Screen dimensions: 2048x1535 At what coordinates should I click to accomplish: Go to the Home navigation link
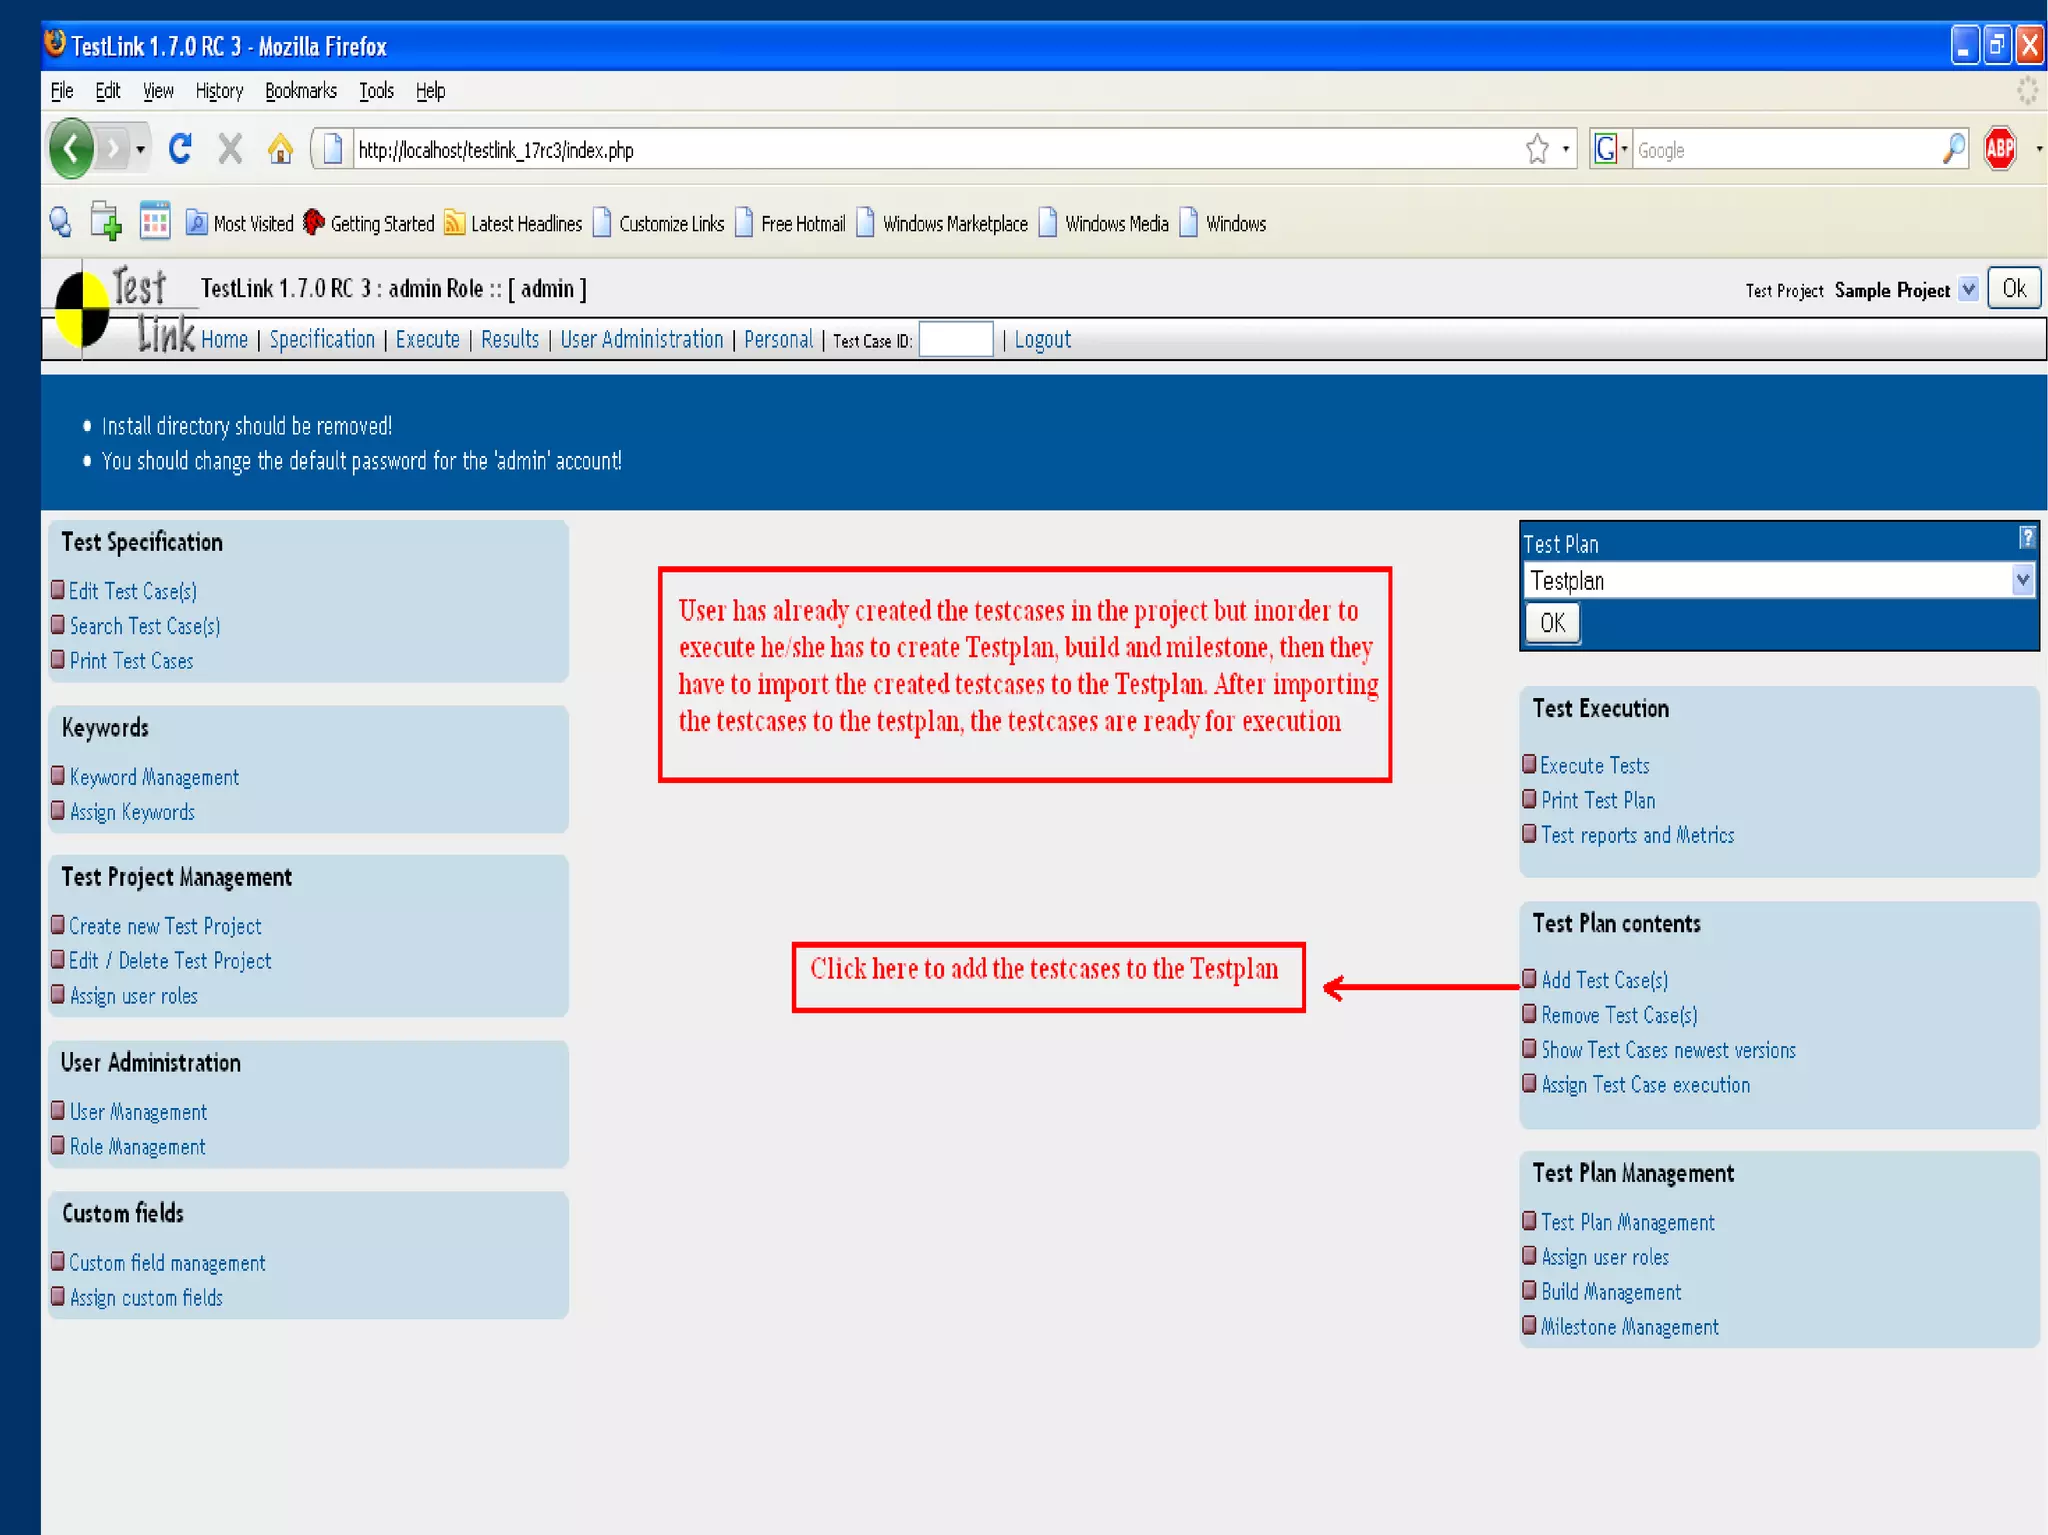224,340
